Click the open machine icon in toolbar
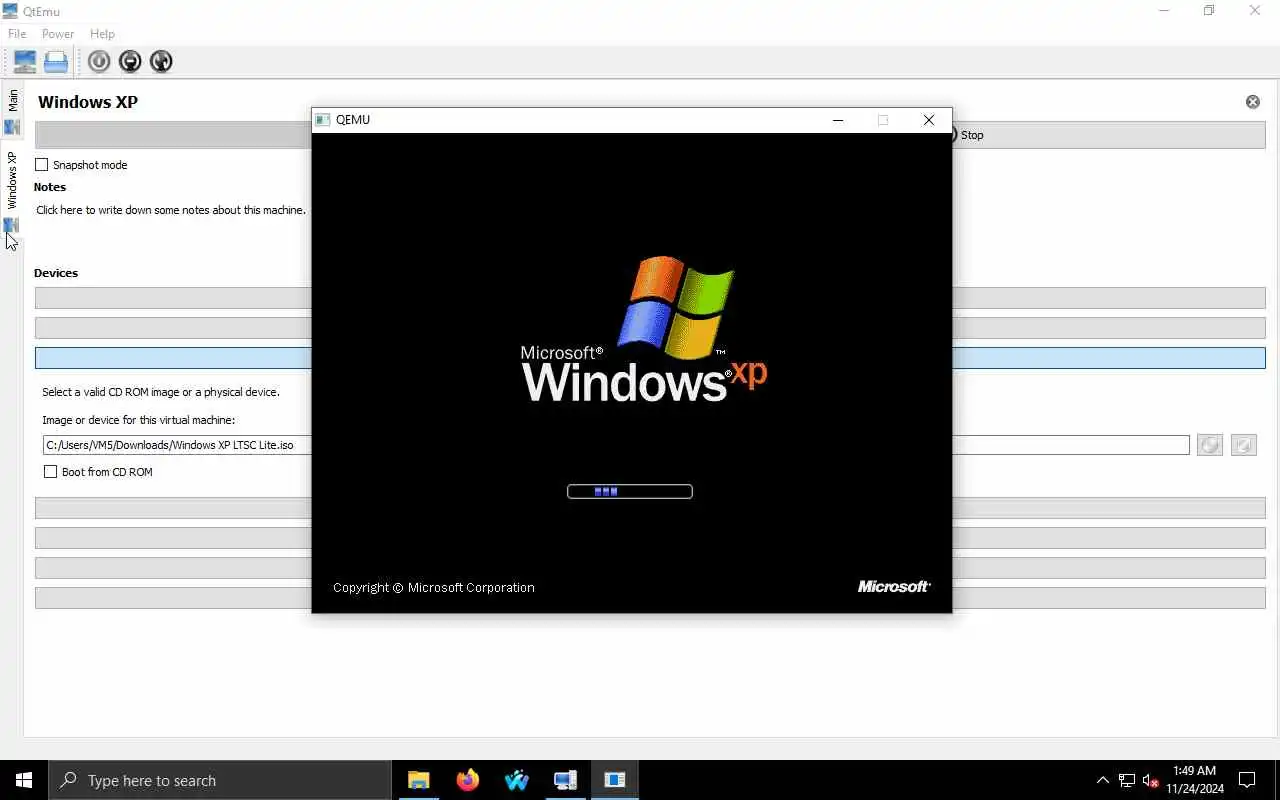This screenshot has width=1280, height=800. click(56, 62)
